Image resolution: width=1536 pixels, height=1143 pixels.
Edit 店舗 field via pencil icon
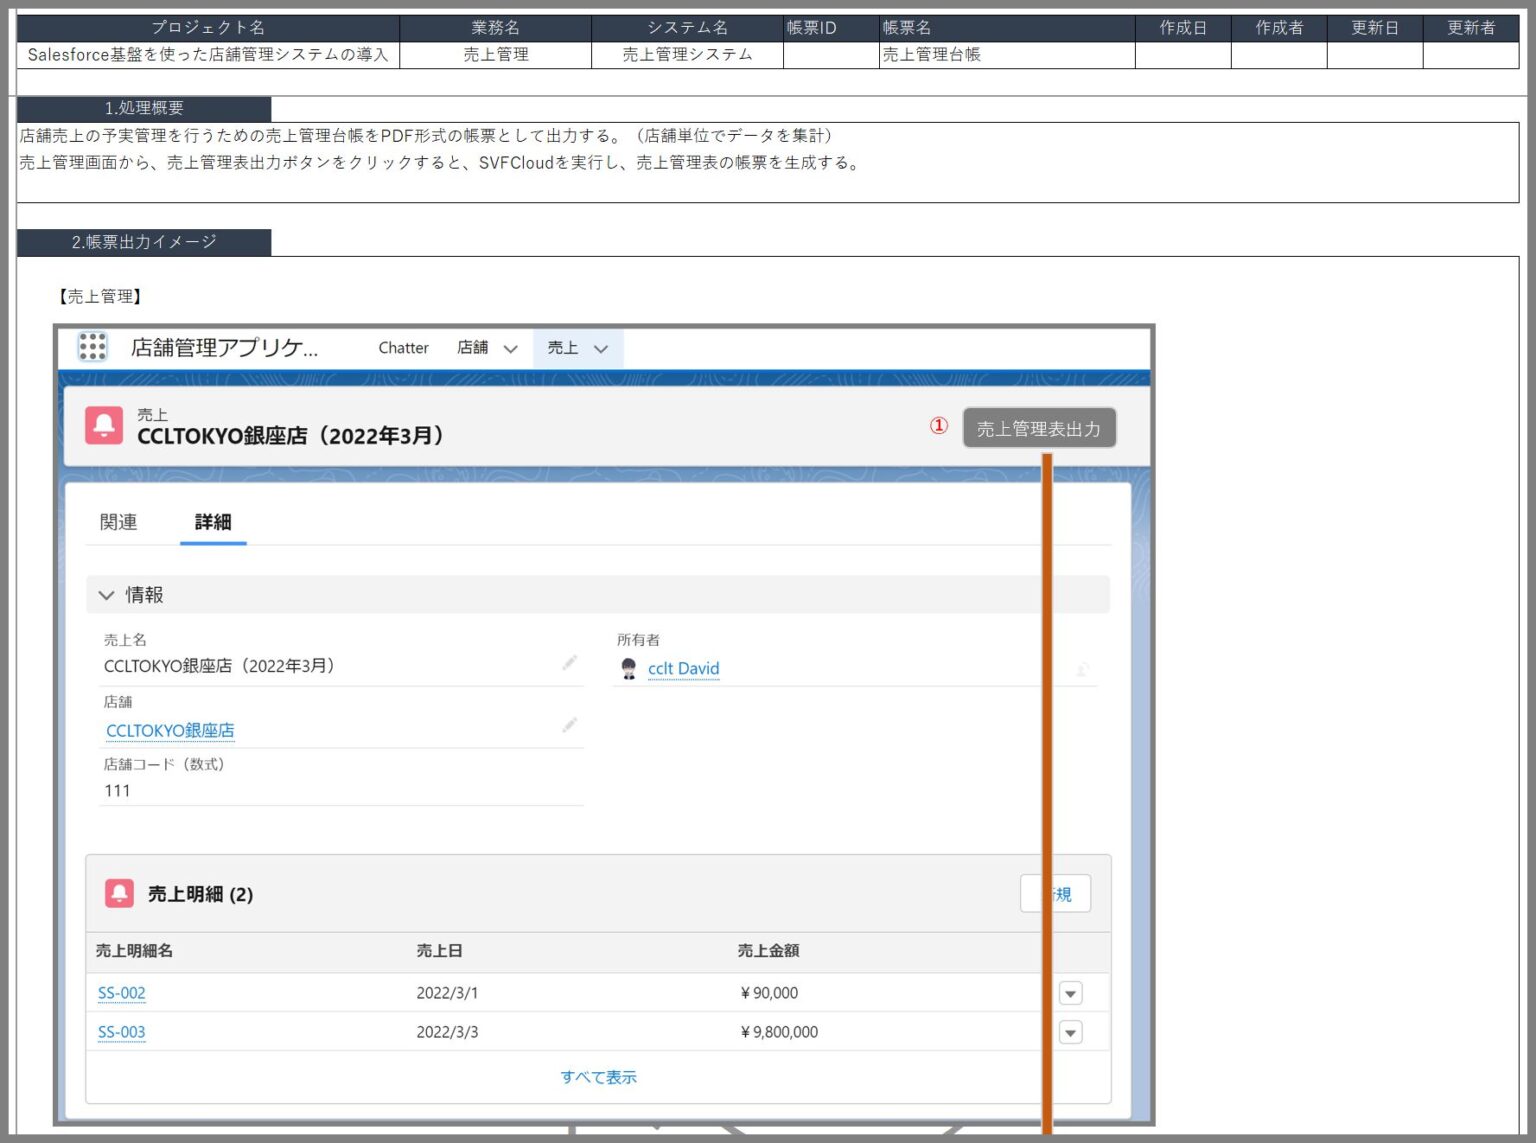(569, 726)
